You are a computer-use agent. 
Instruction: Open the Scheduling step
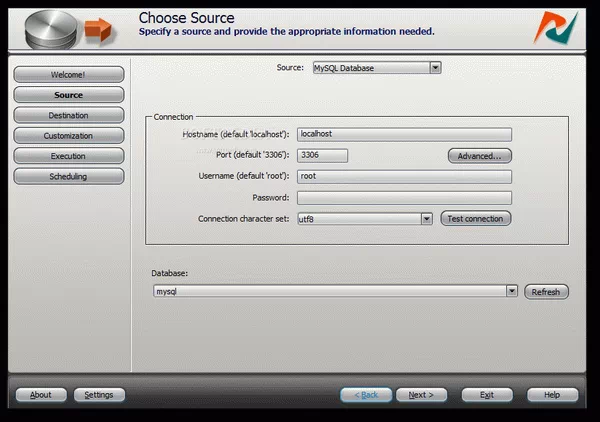[69, 176]
